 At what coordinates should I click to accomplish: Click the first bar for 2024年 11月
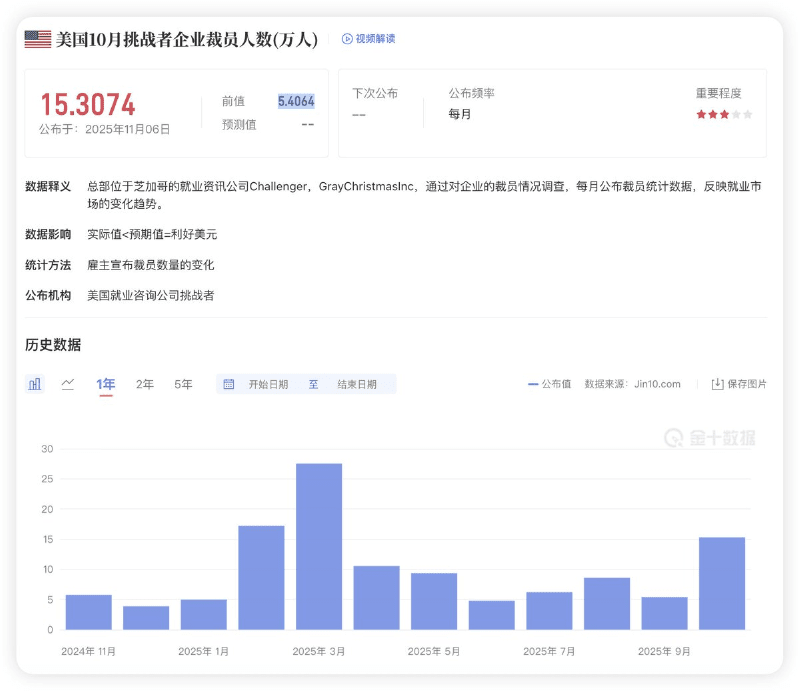89,612
